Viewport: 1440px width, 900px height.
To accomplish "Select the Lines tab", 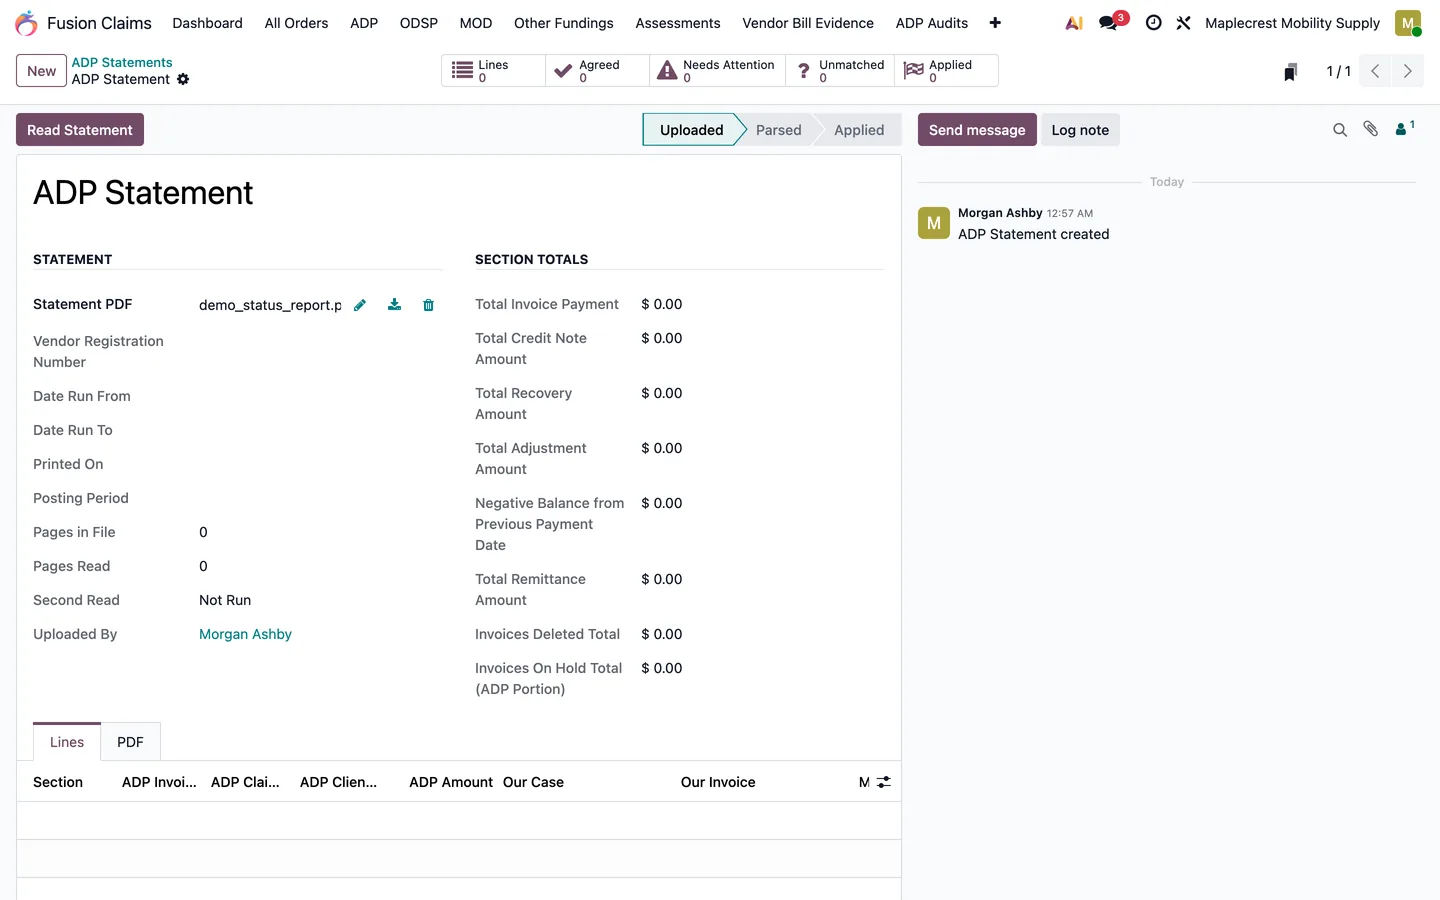I will [67, 742].
